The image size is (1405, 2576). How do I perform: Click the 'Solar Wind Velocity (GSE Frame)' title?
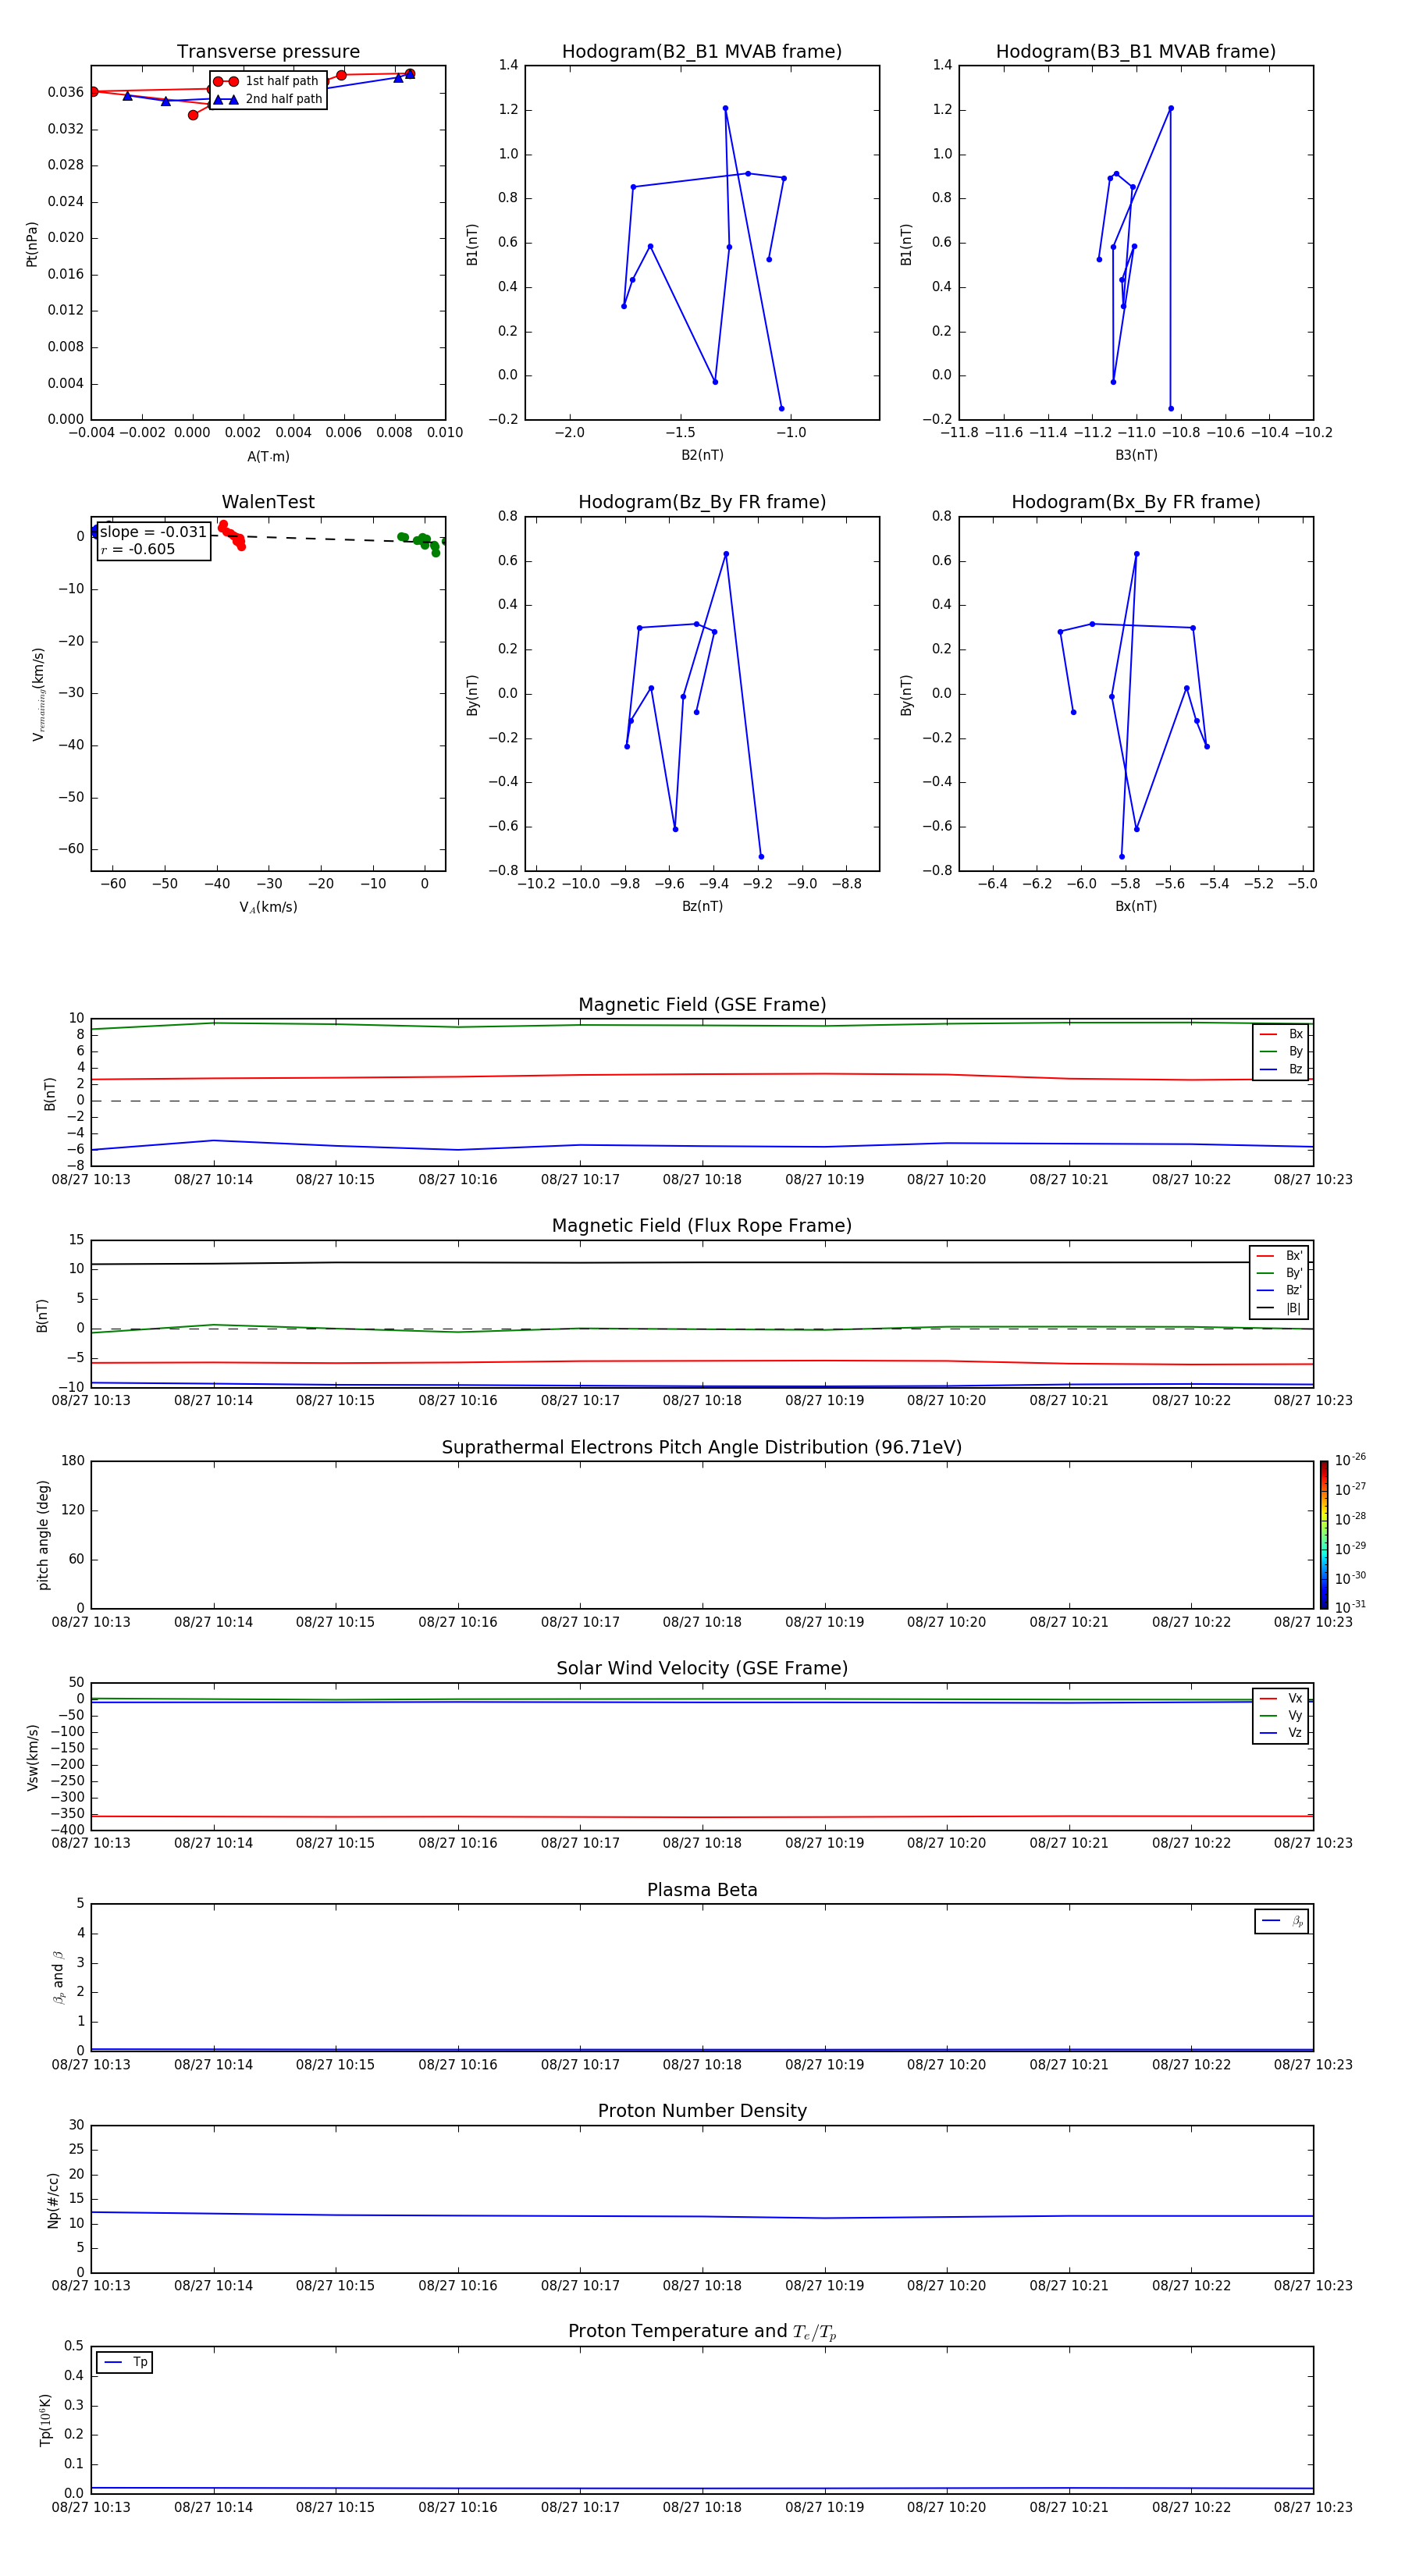point(702,1668)
